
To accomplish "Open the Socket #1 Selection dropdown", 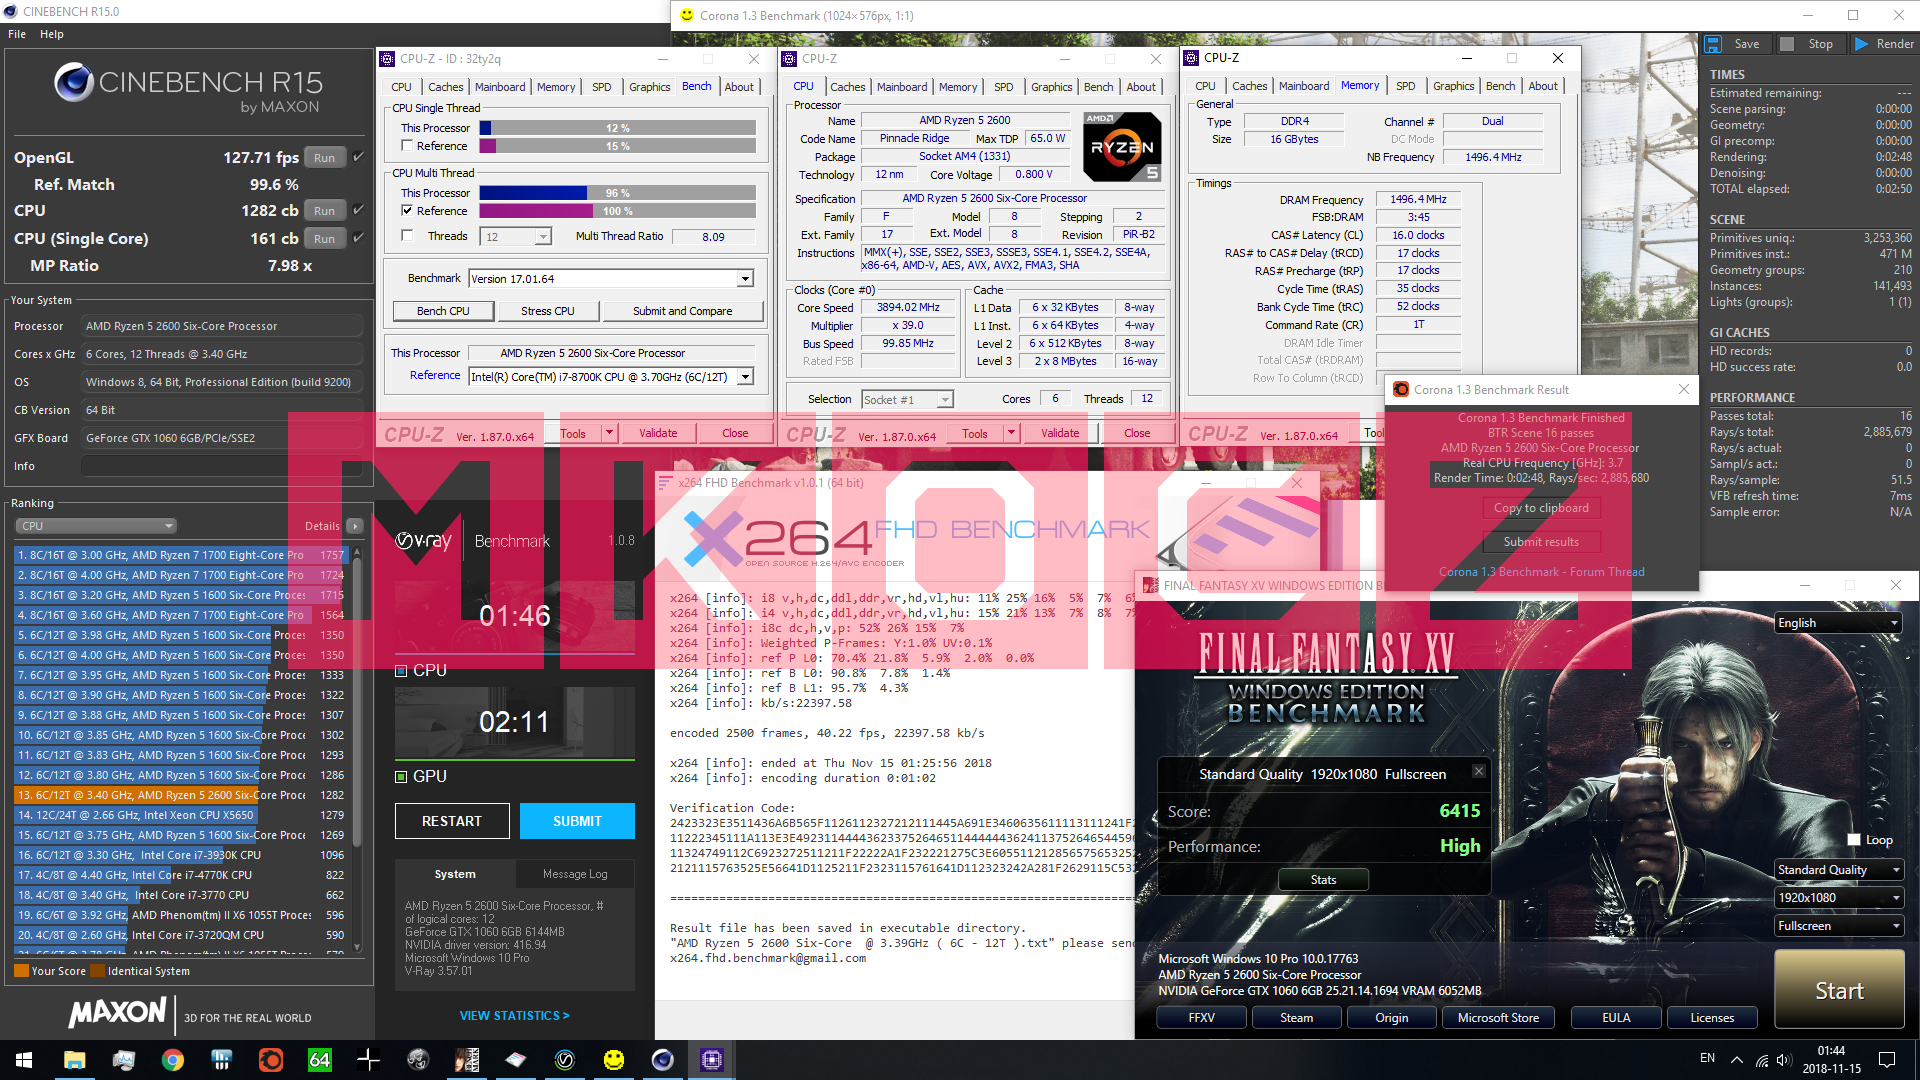I will [945, 400].
